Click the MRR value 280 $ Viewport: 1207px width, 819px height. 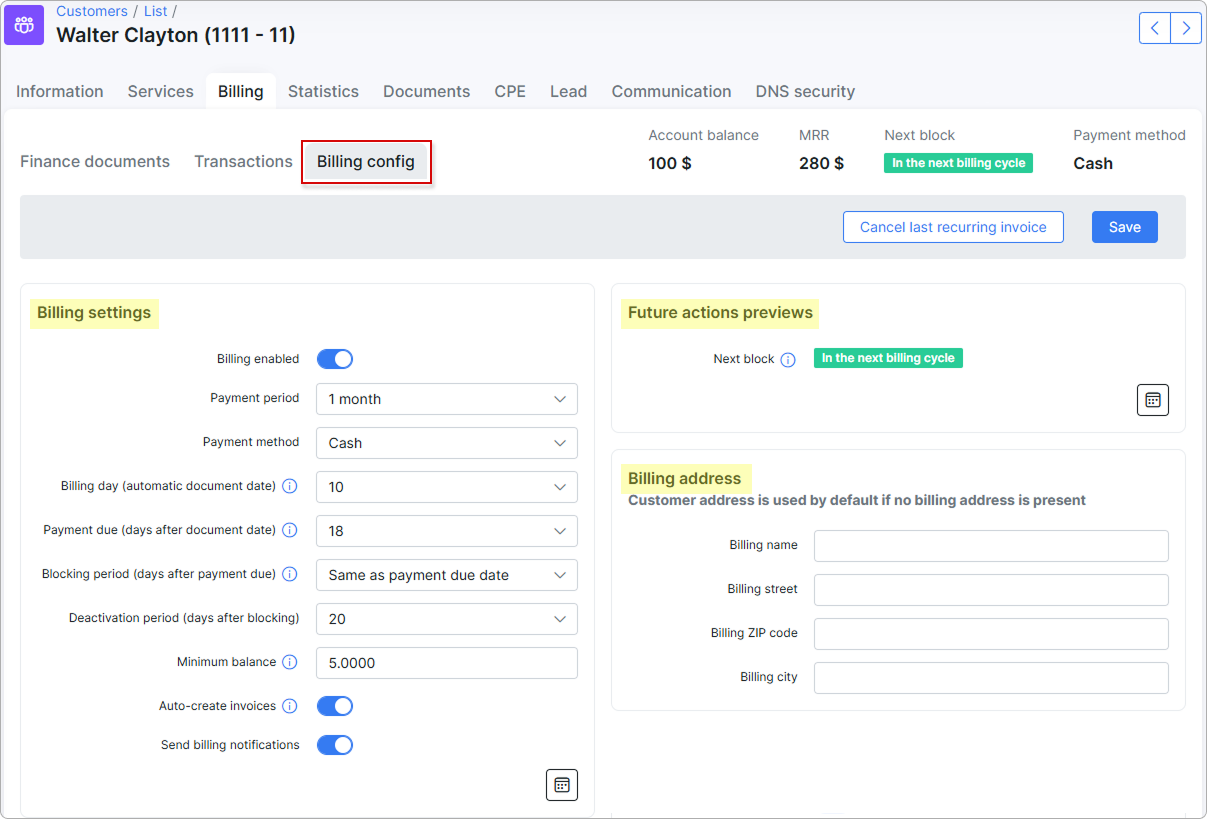[821, 163]
